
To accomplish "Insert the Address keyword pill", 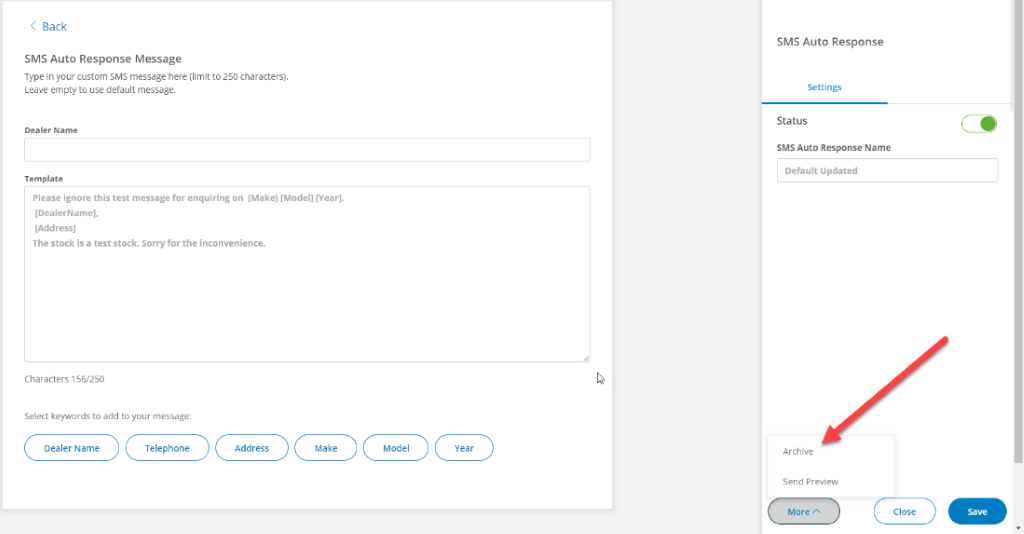I will point(252,448).
